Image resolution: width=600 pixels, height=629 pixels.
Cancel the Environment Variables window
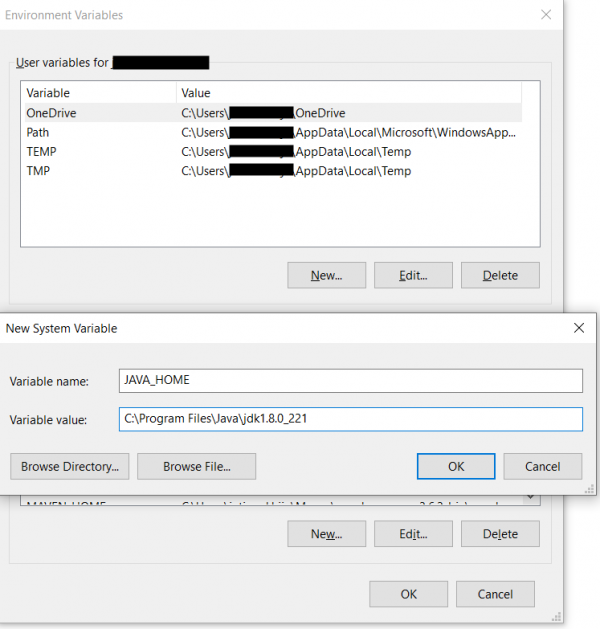pos(495,594)
